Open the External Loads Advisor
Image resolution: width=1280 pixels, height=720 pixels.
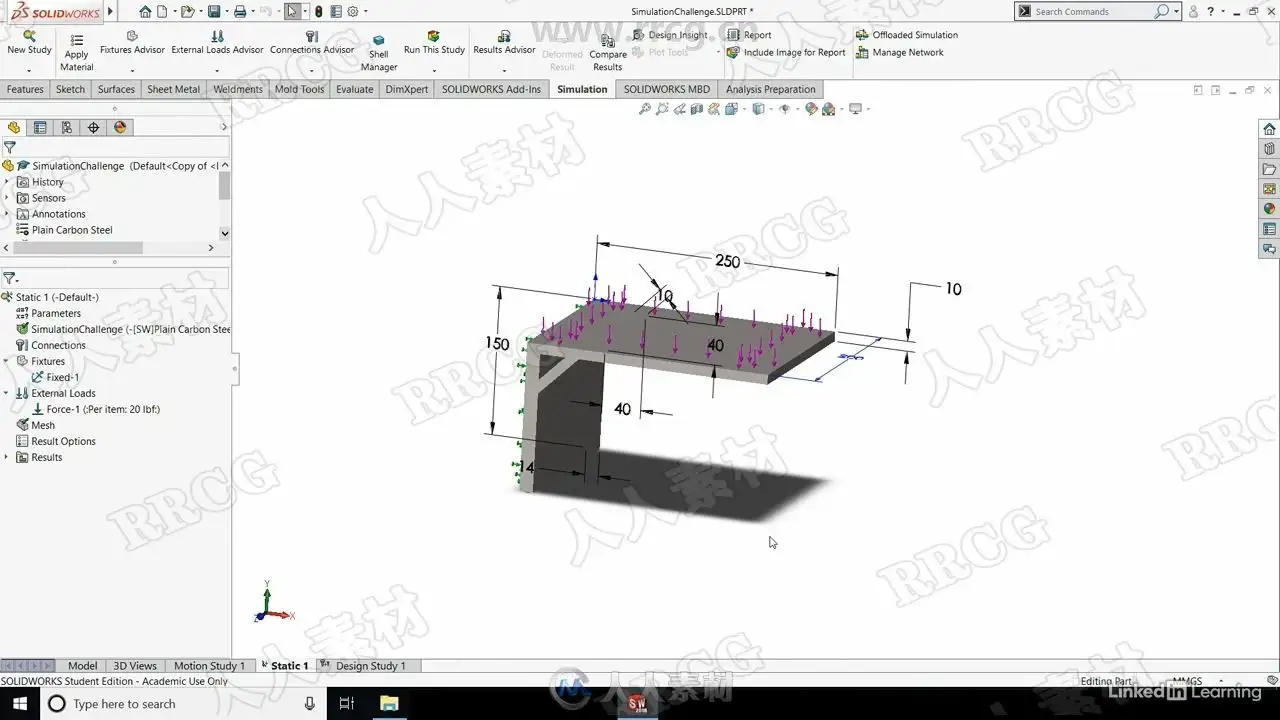[217, 43]
